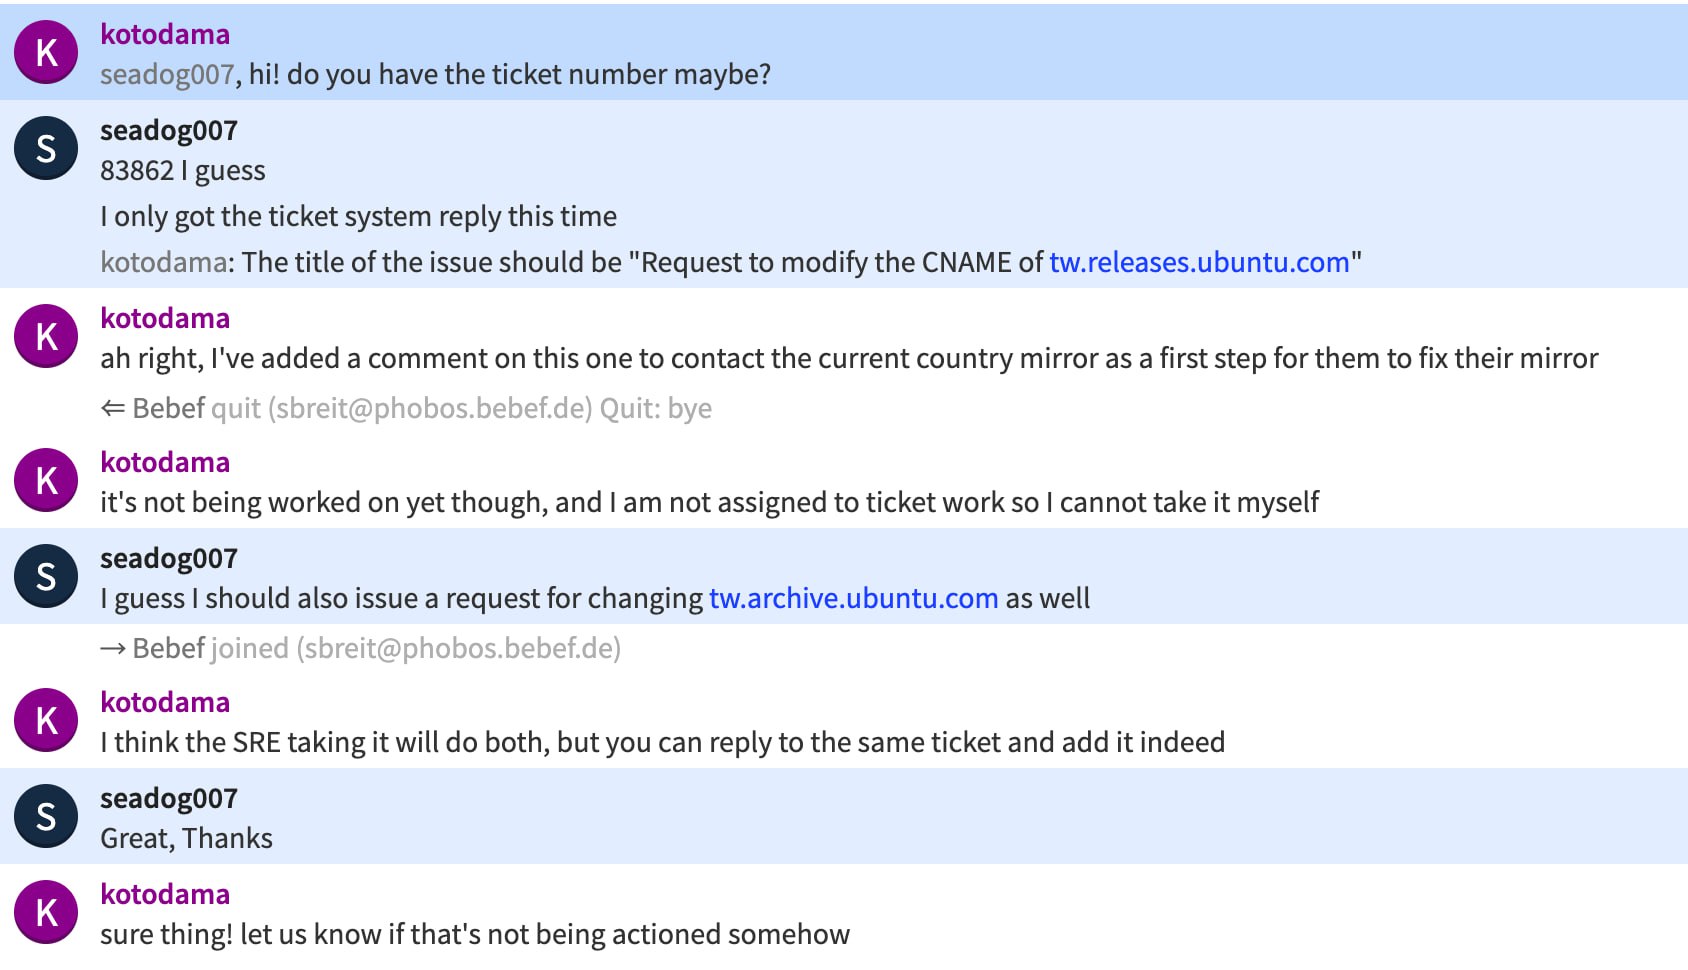
Task: Click the message text "I only got the ticket system reply"
Action: click(x=358, y=216)
